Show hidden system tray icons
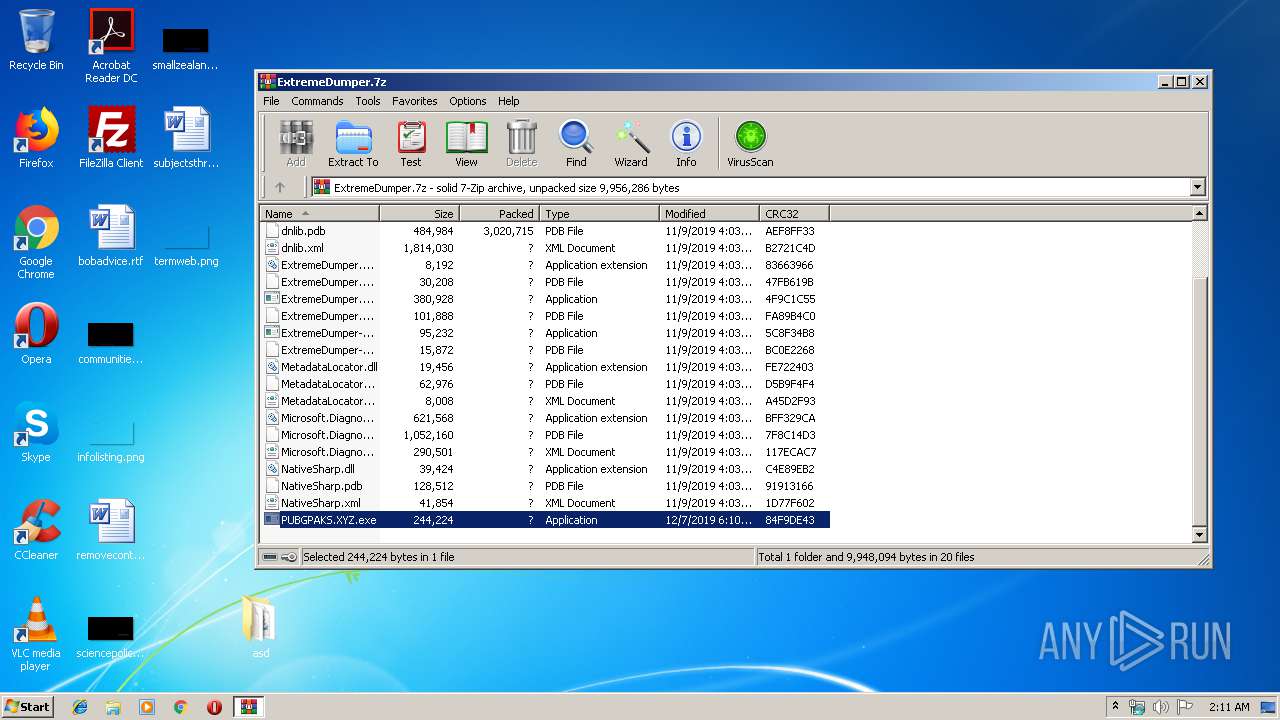This screenshot has width=1280, height=720. point(1116,707)
